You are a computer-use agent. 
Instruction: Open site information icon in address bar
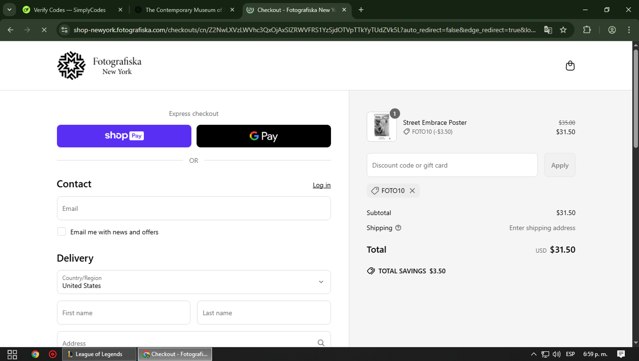coord(64,30)
